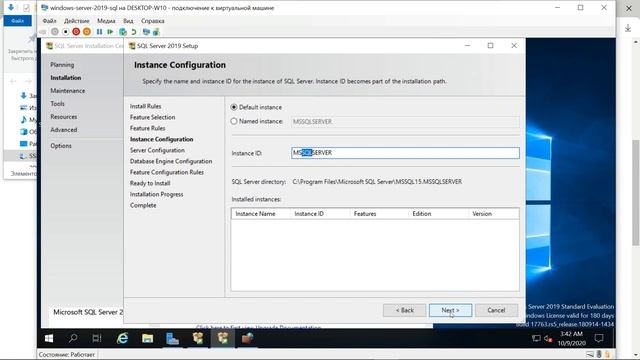Click the grey Start (power) toolbar icon

55,32
